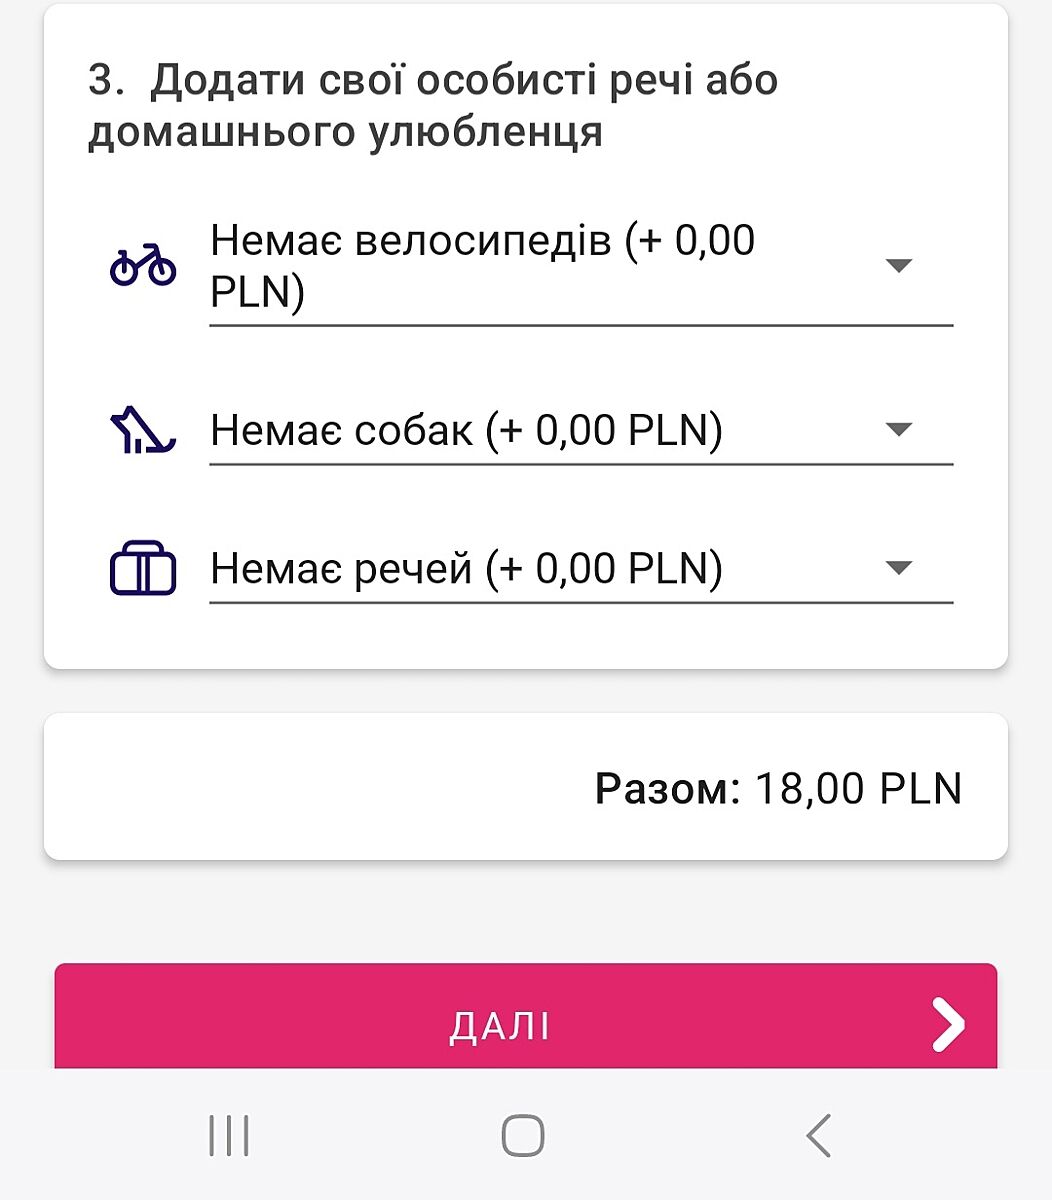Expand the bicycles dropdown arrow
The image size is (1052, 1200).
pyautogui.click(x=899, y=266)
